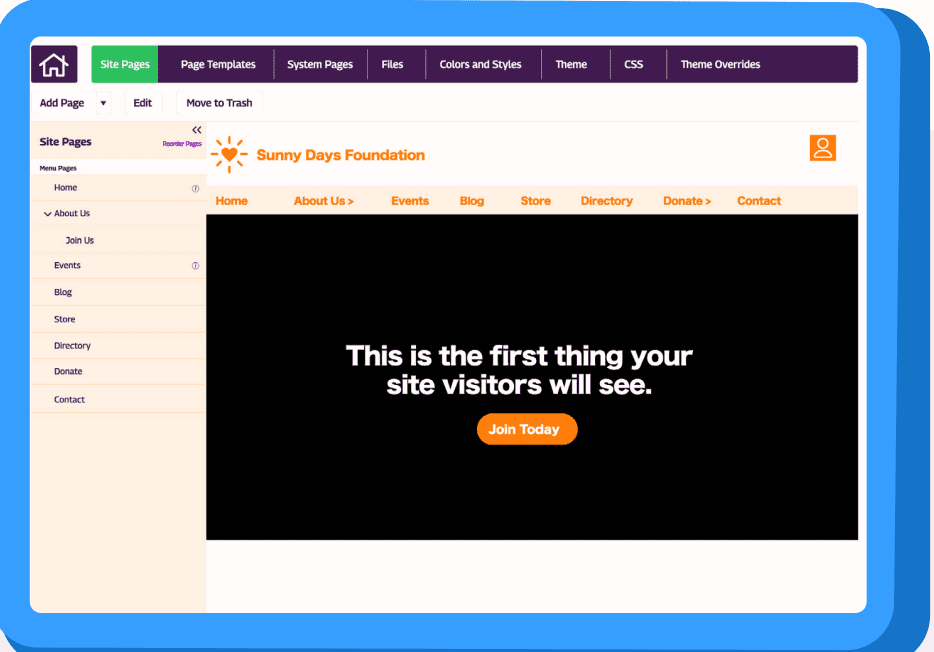
Task: Click the Sunny Days Foundation sun logo
Action: pos(229,155)
